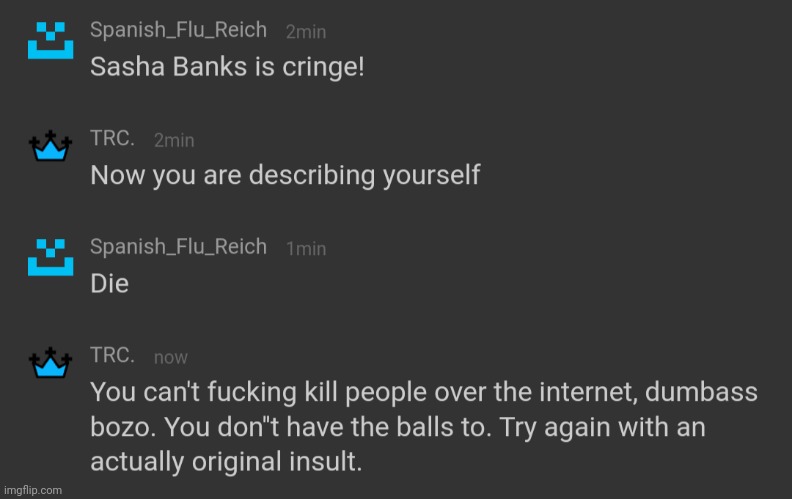Open the imgflip.com watermark link
Screen dimensions: 792x499
[x=33, y=490]
